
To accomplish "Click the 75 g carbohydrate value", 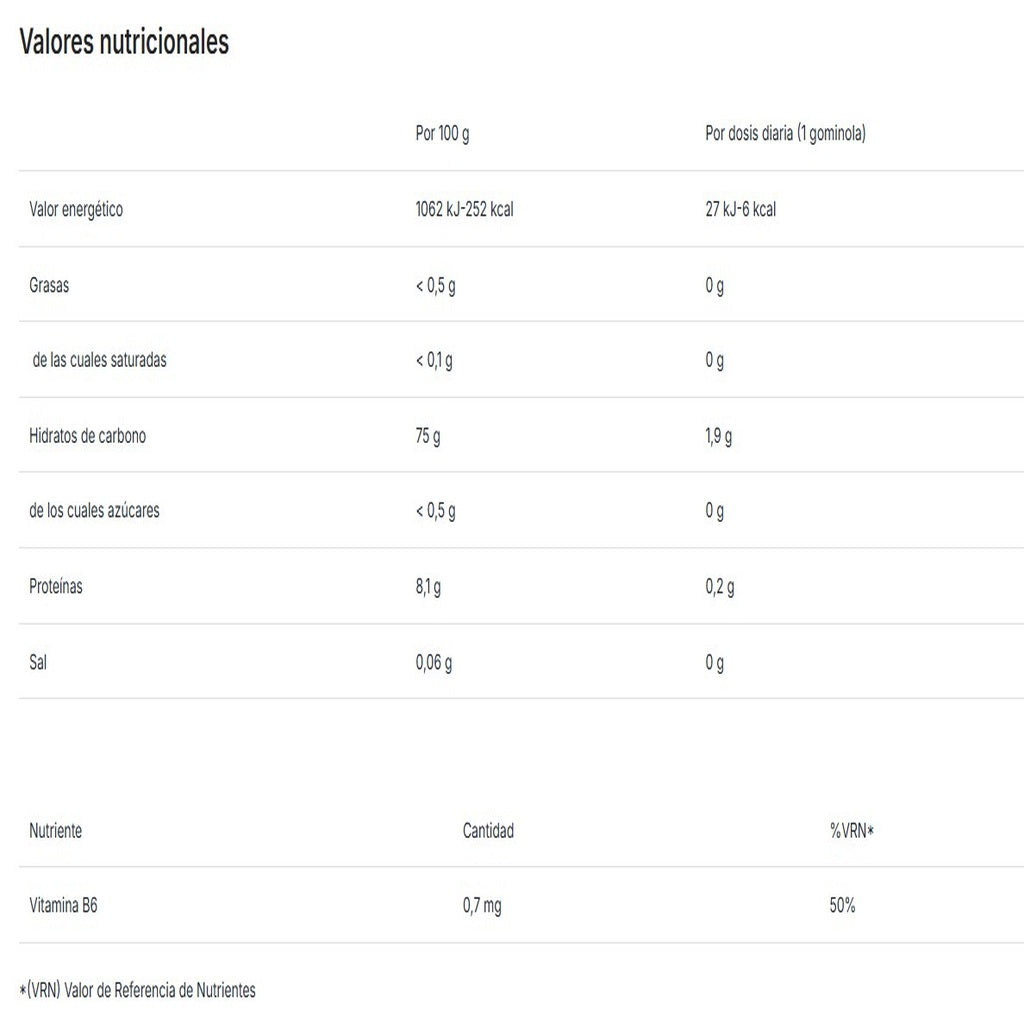I will coord(428,436).
